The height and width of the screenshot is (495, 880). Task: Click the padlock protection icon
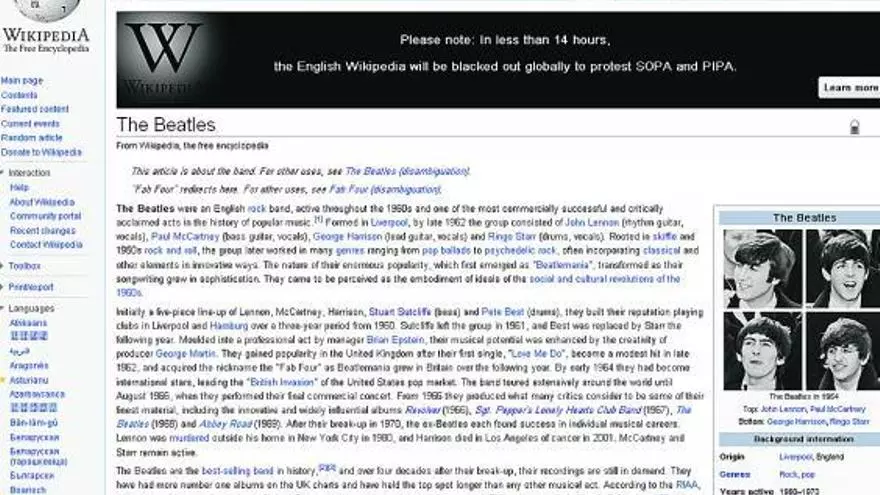tap(854, 127)
